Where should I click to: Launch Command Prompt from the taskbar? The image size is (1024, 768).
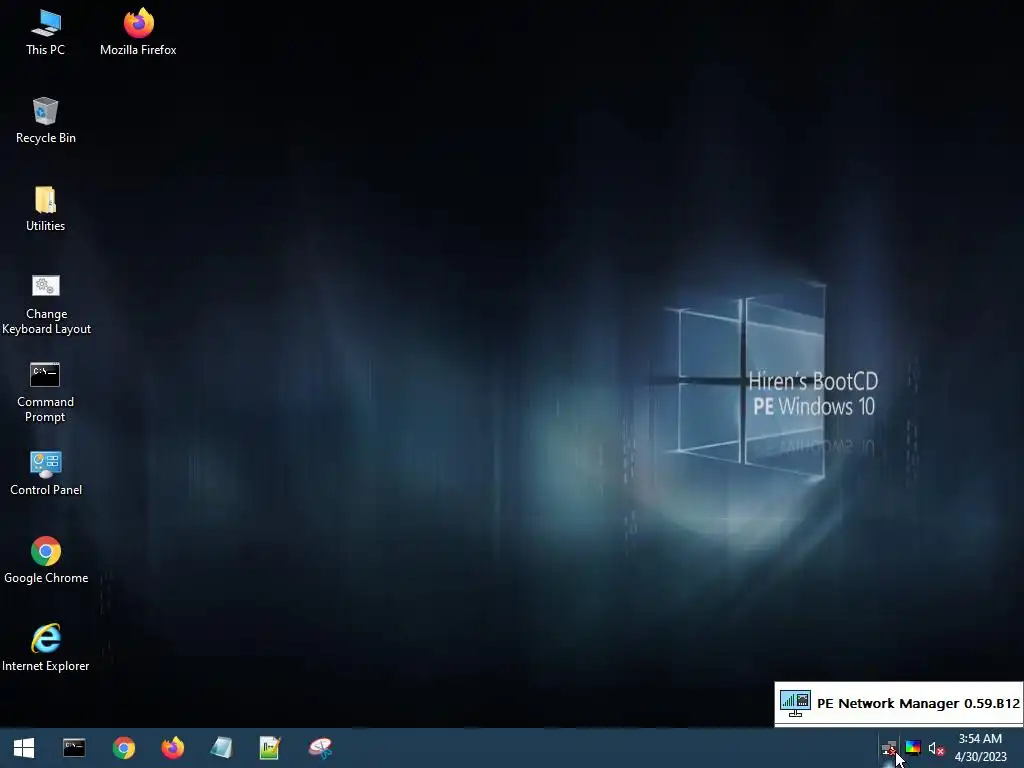[74, 748]
